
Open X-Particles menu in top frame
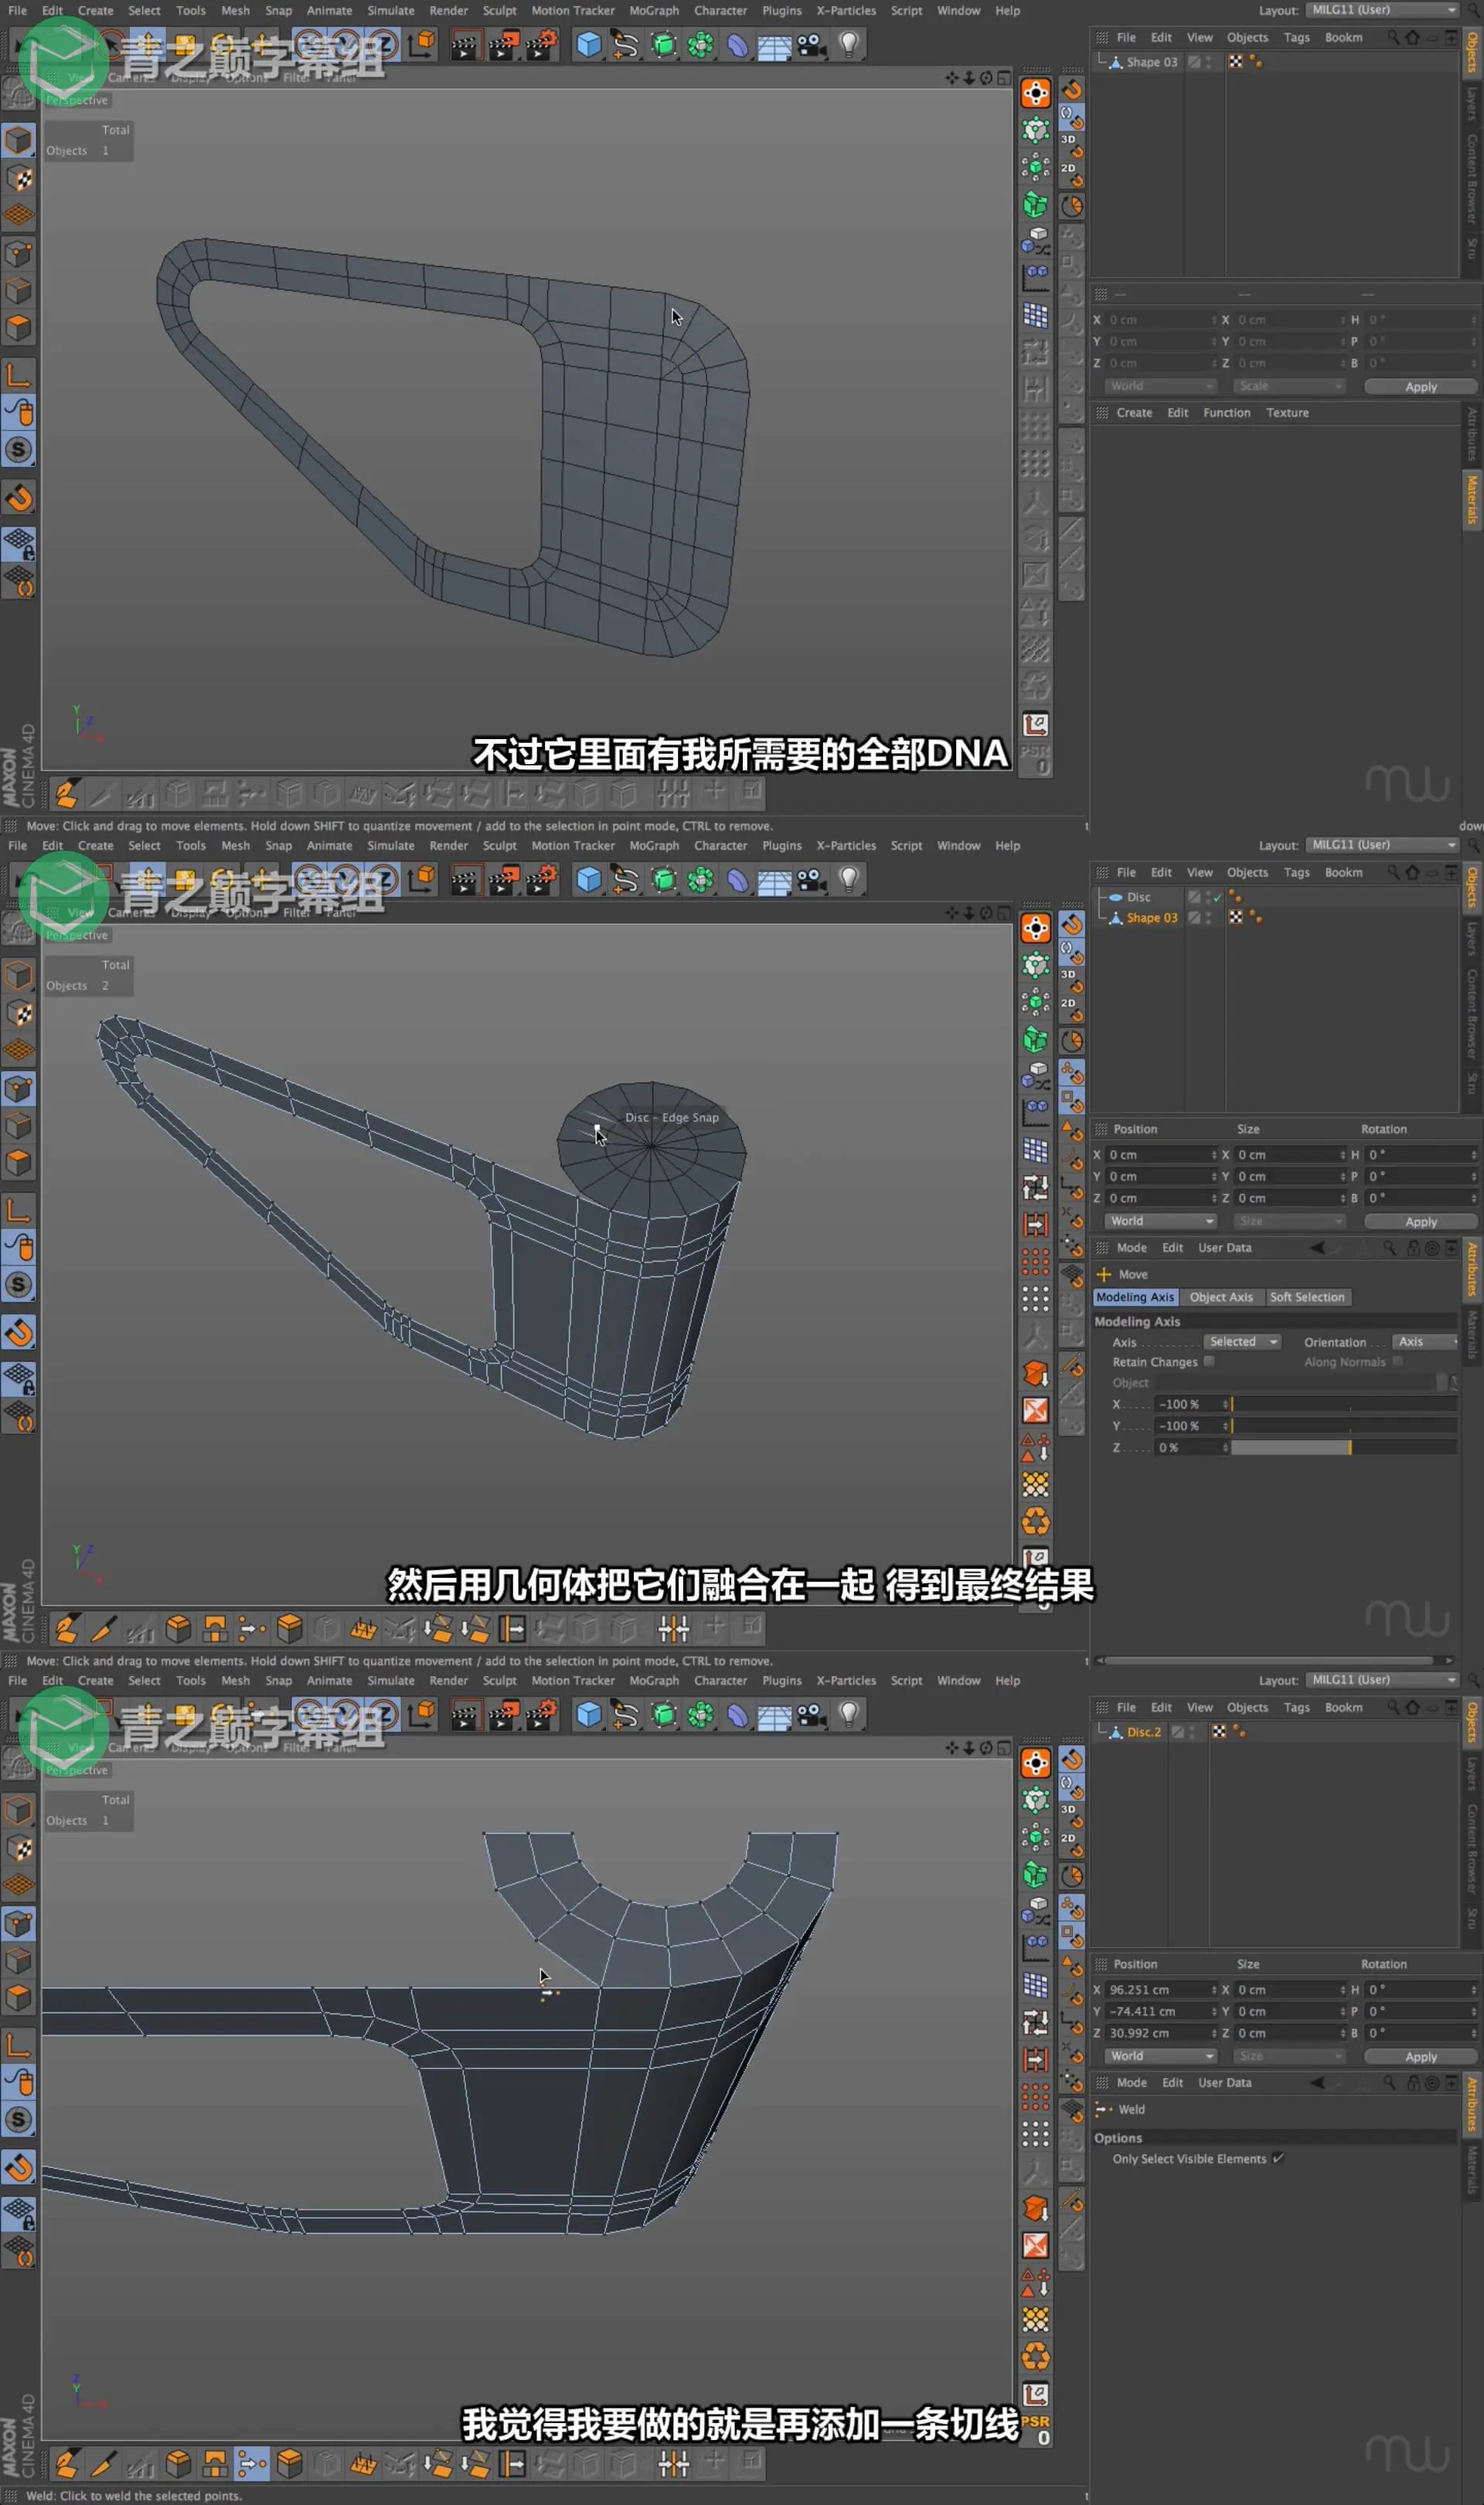pos(846,10)
